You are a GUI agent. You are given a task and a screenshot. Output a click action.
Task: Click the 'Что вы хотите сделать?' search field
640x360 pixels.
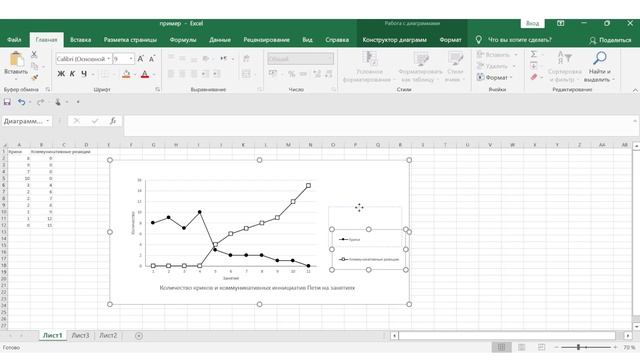[x=520, y=40]
